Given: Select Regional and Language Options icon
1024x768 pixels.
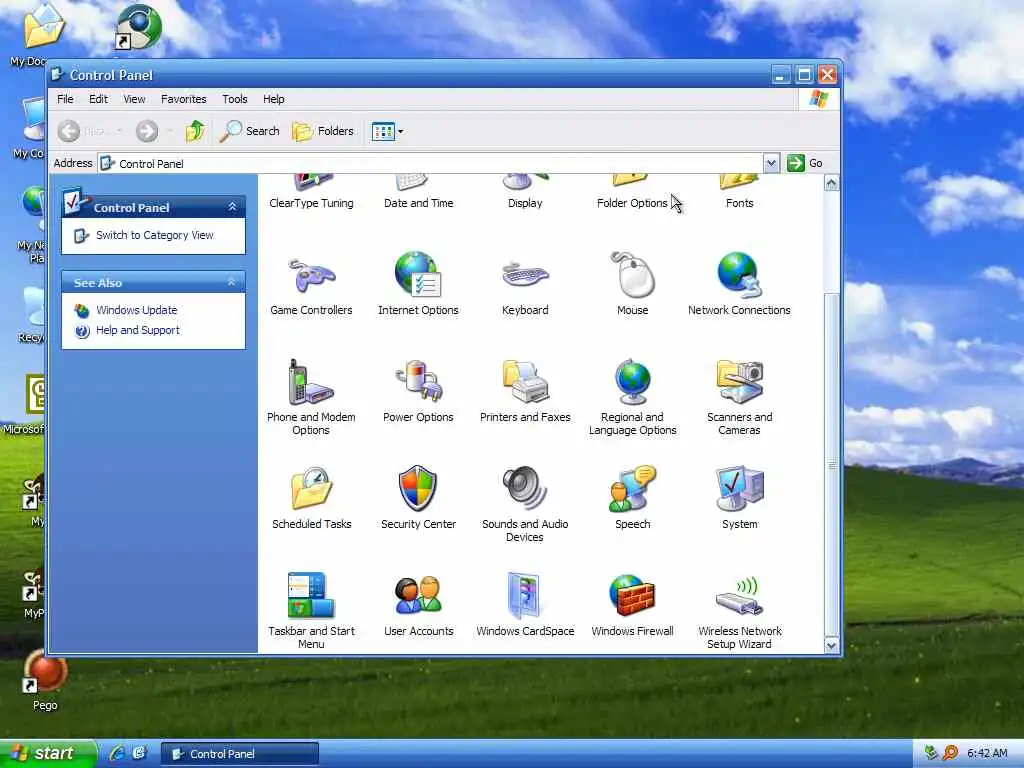Looking at the screenshot, I should pos(632,382).
